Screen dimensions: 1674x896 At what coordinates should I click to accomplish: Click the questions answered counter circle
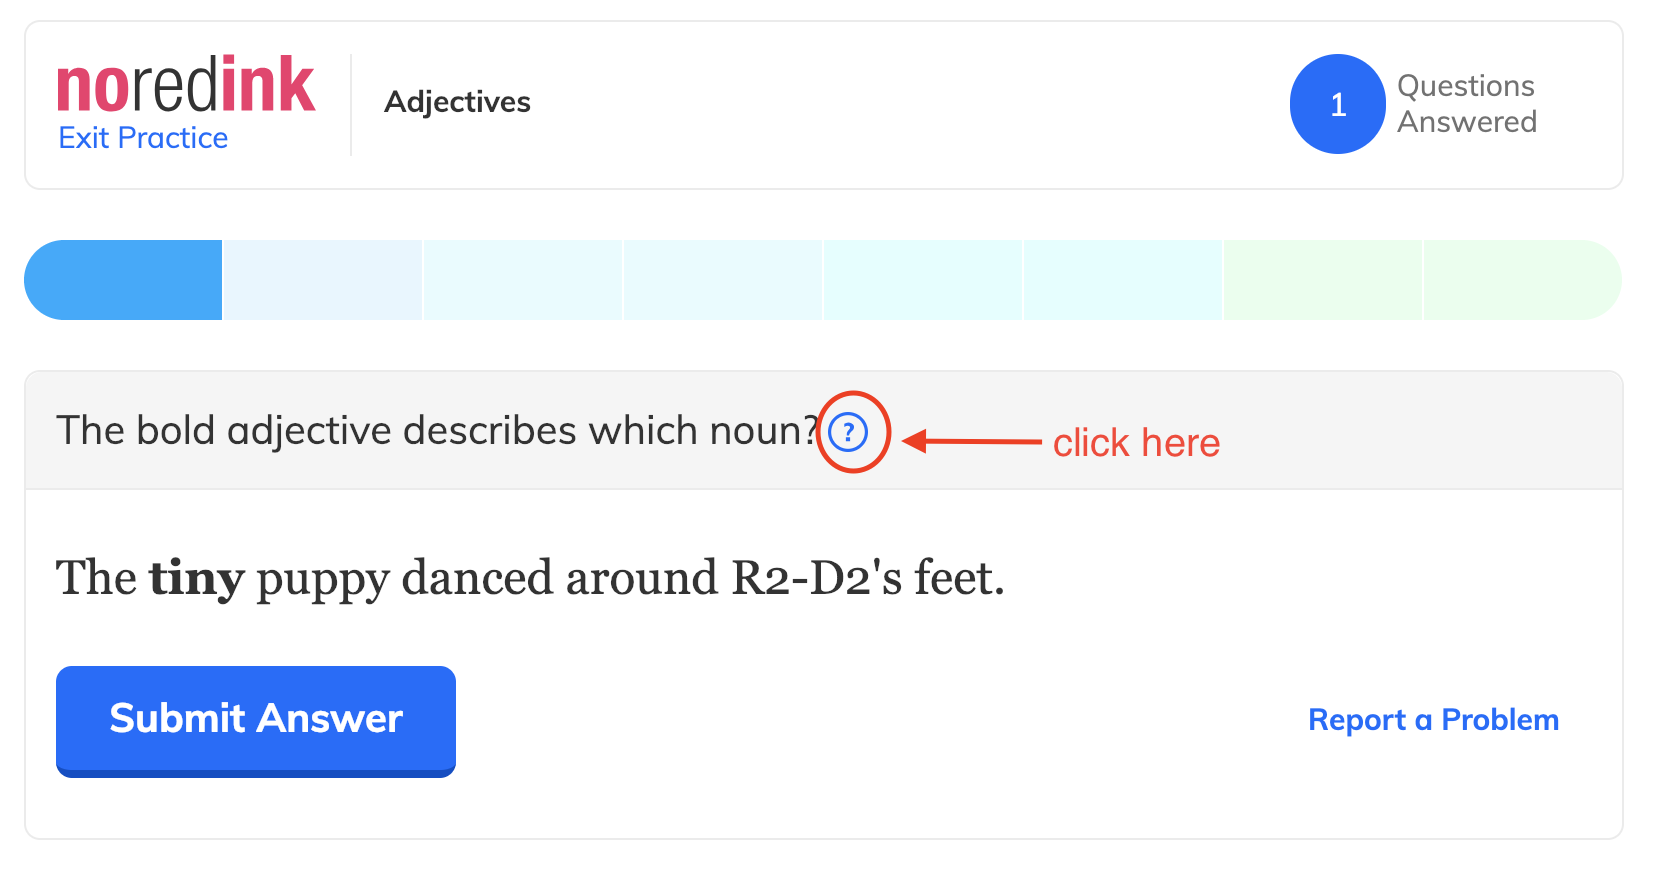pos(1338,104)
